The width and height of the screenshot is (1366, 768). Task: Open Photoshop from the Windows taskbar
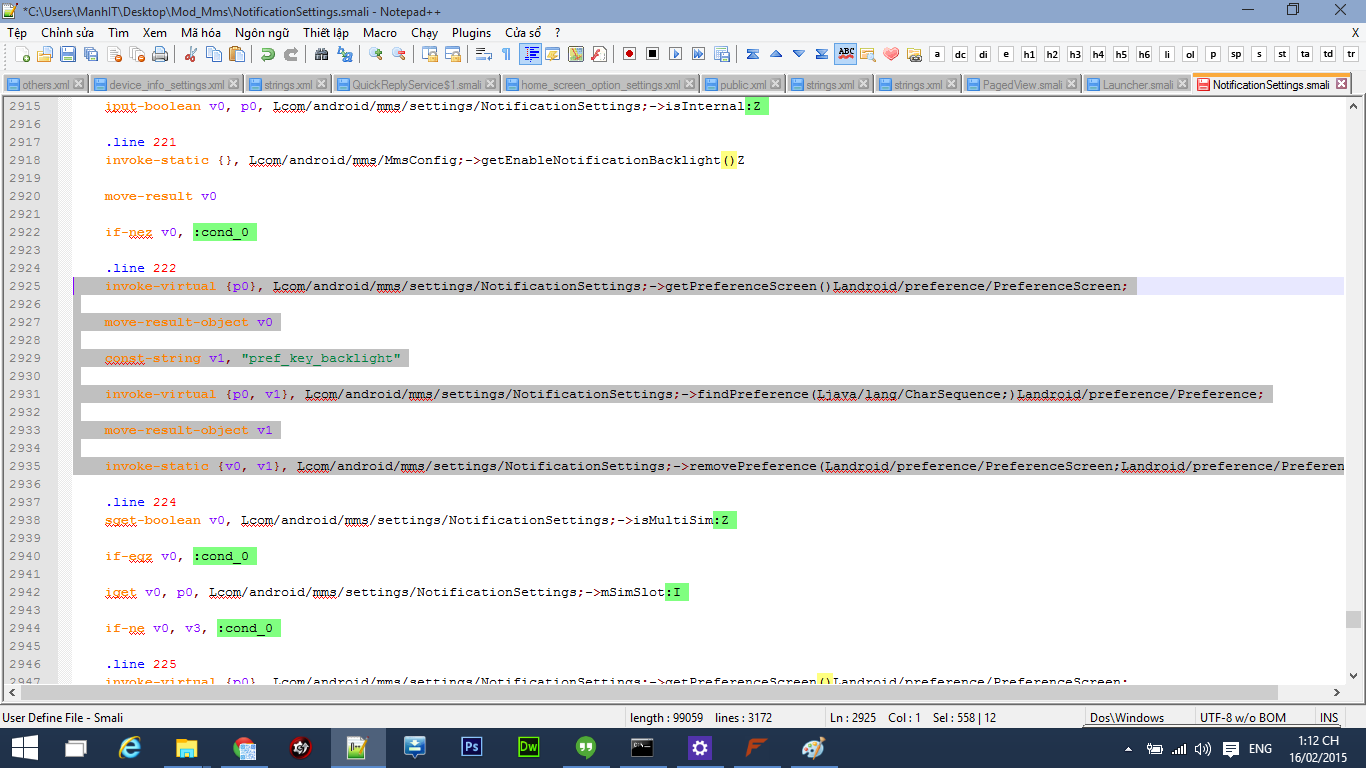(x=472, y=748)
